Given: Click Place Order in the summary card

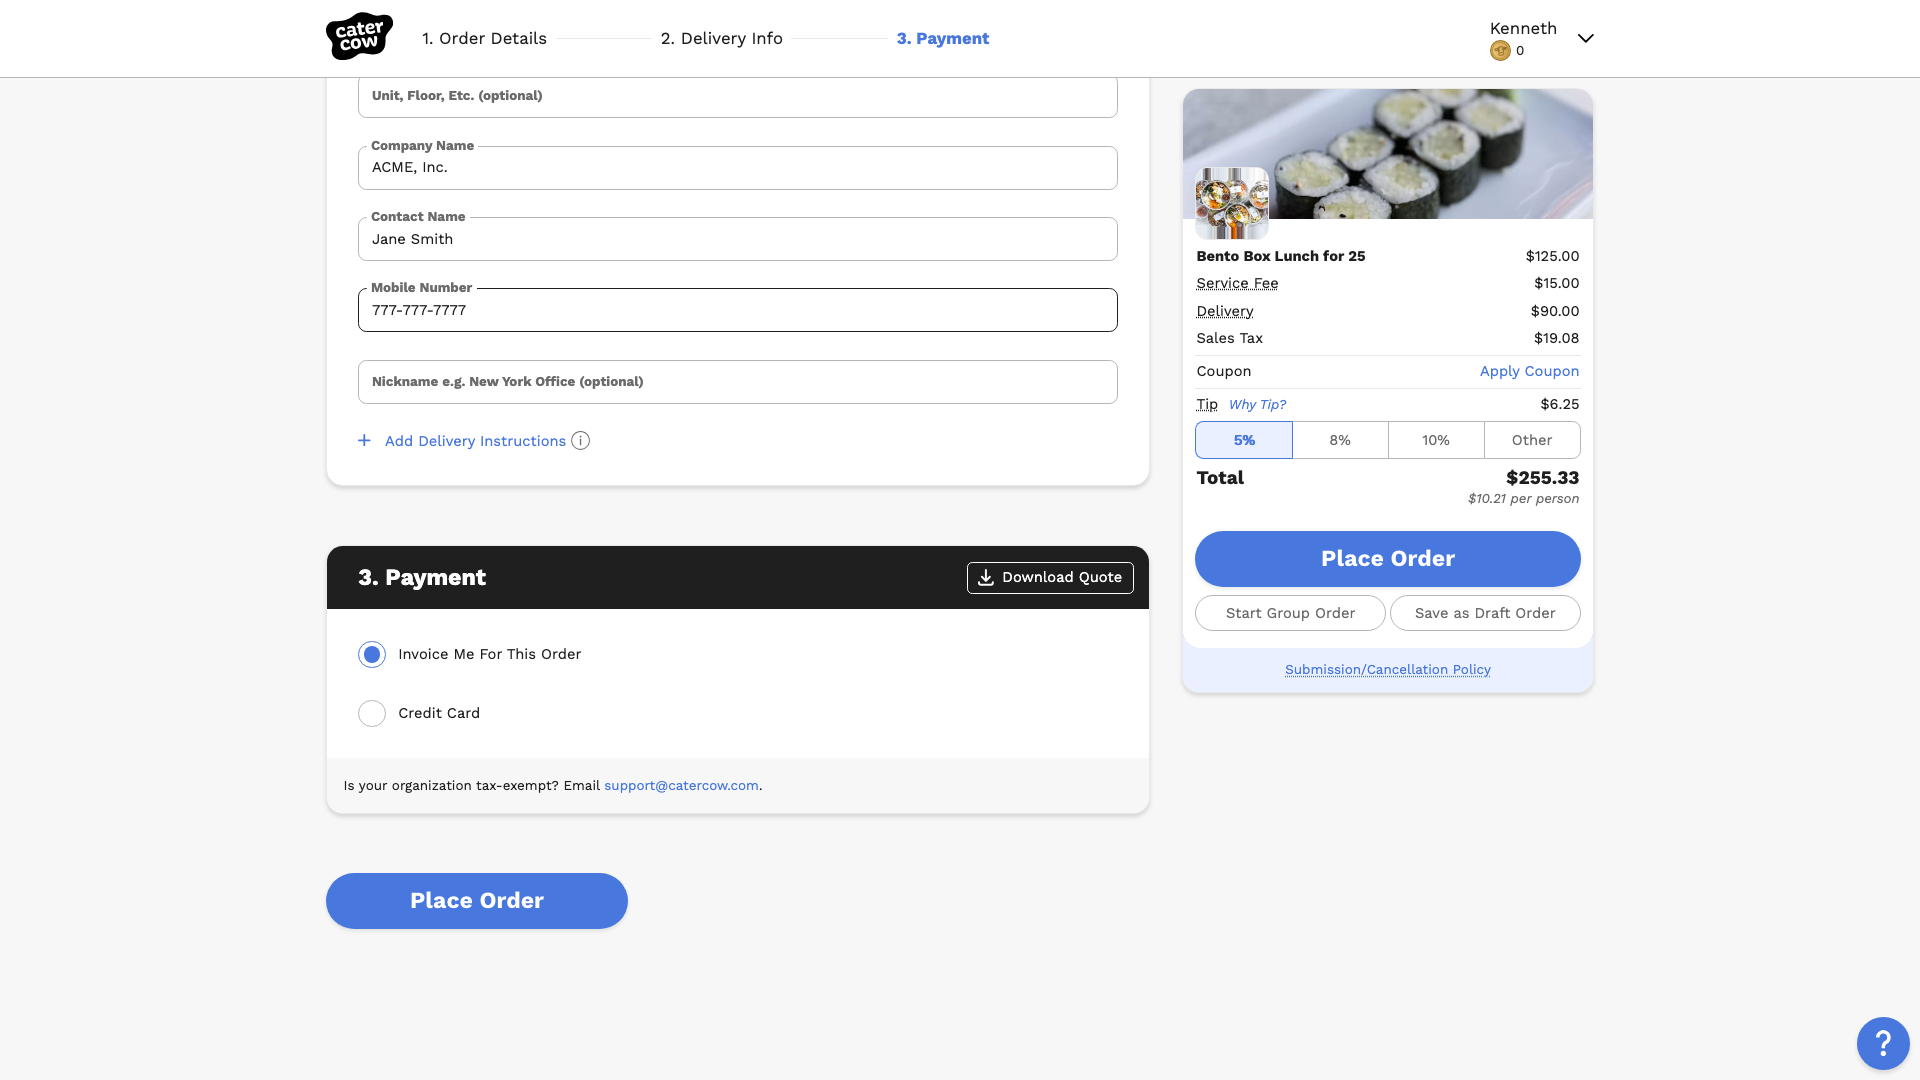Looking at the screenshot, I should [x=1388, y=559].
